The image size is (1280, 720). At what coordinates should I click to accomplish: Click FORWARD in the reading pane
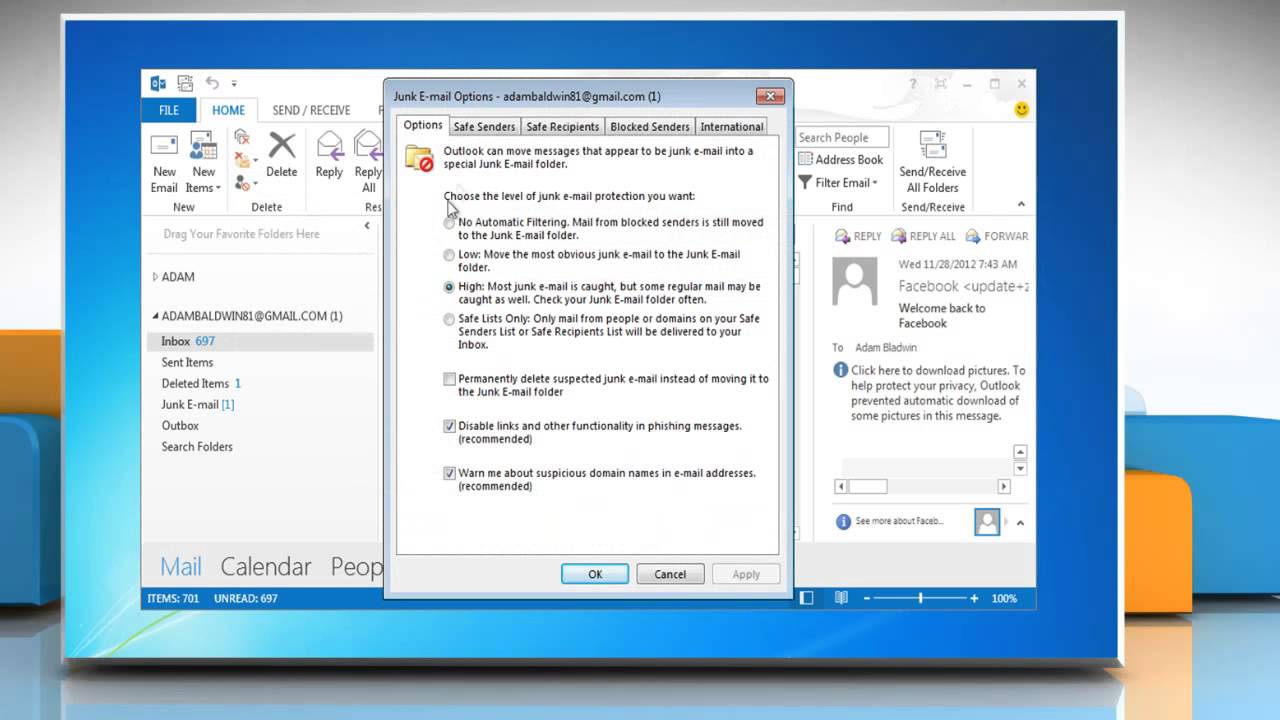tap(996, 236)
